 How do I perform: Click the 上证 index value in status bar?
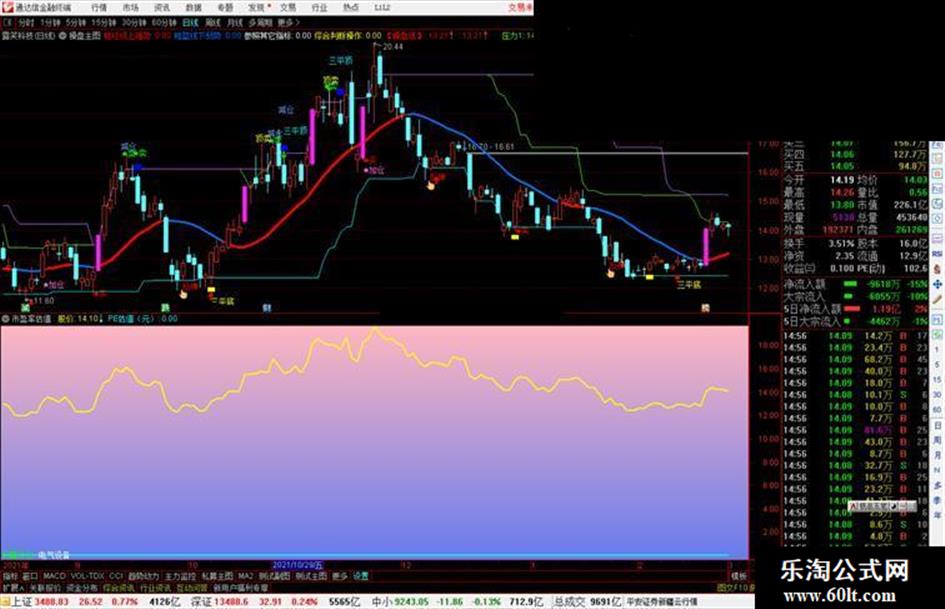click(x=52, y=602)
